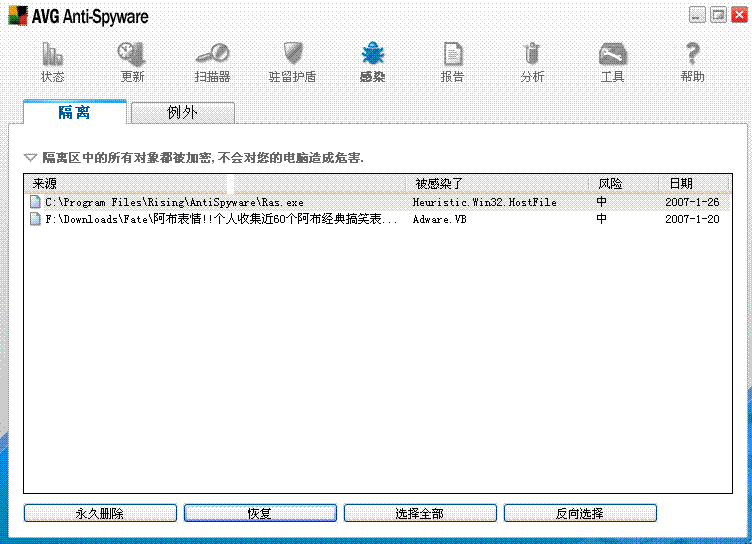Open the 扫描器 (Scanner) section icon

tap(212, 54)
